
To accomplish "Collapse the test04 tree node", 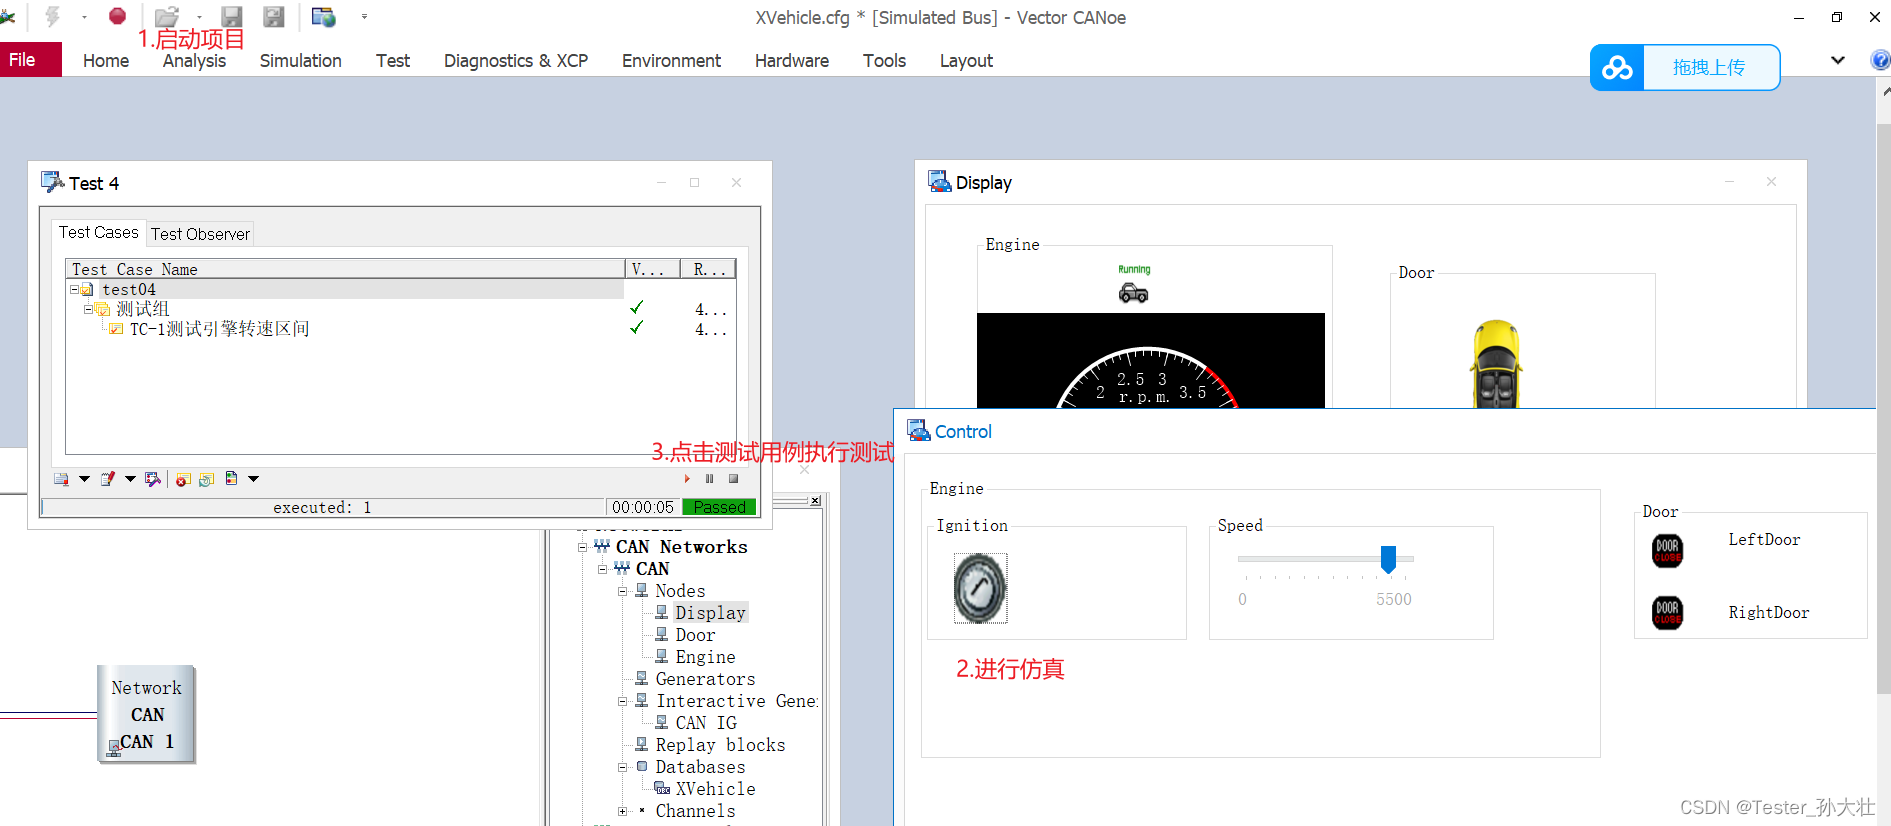I will tap(74, 289).
